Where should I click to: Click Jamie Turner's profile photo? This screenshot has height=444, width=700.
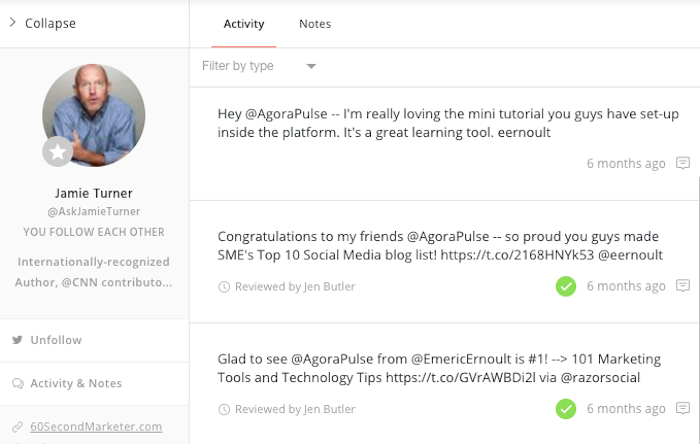click(x=94, y=115)
